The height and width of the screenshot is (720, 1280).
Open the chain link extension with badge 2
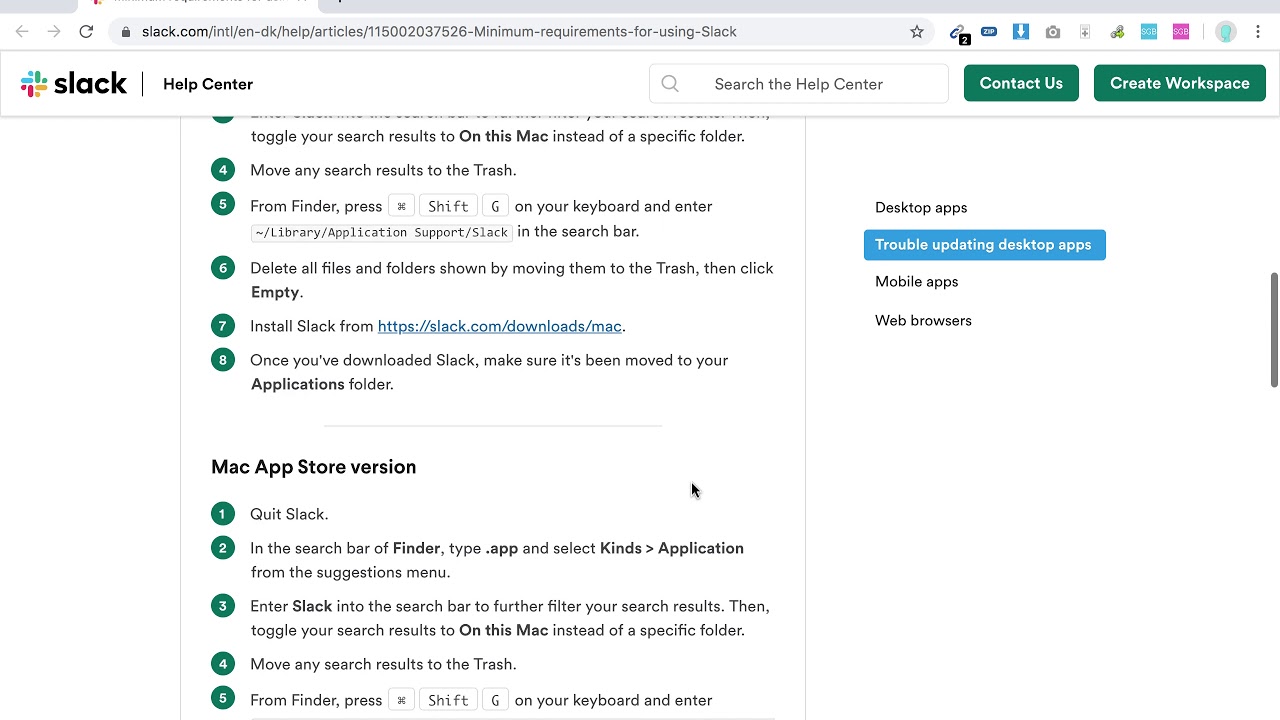point(958,33)
